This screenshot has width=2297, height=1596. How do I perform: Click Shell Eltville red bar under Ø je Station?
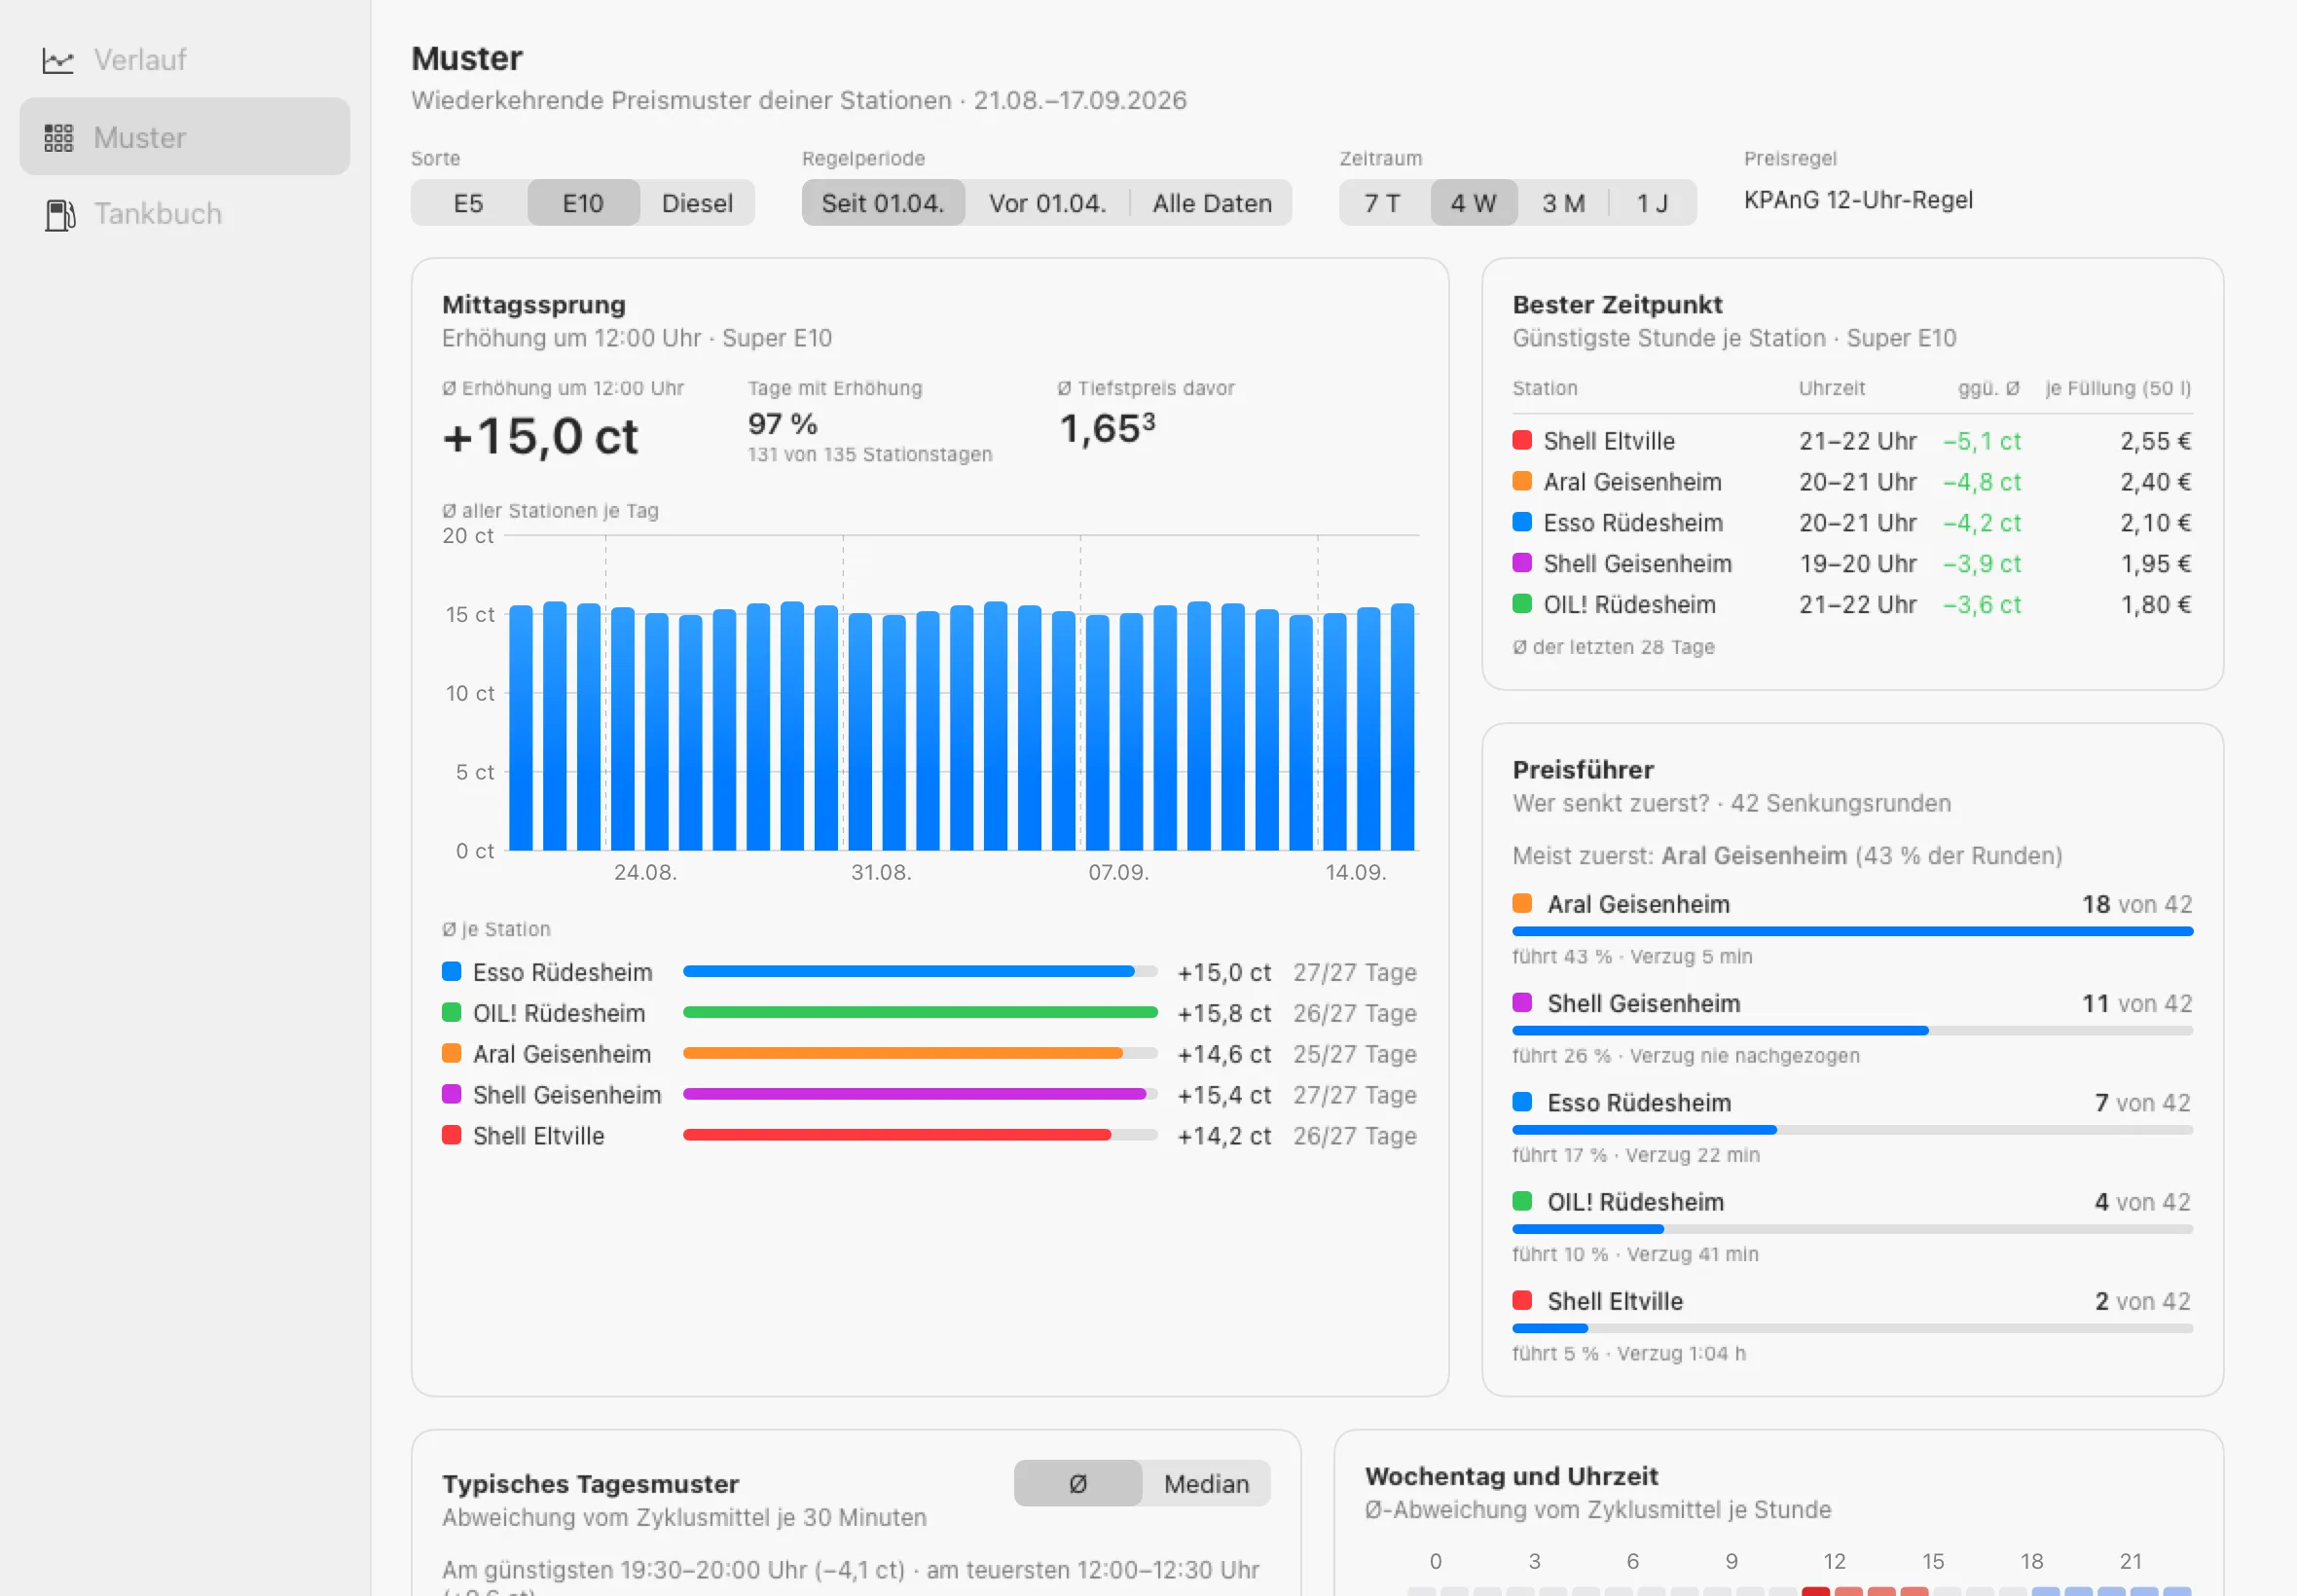coord(919,1135)
